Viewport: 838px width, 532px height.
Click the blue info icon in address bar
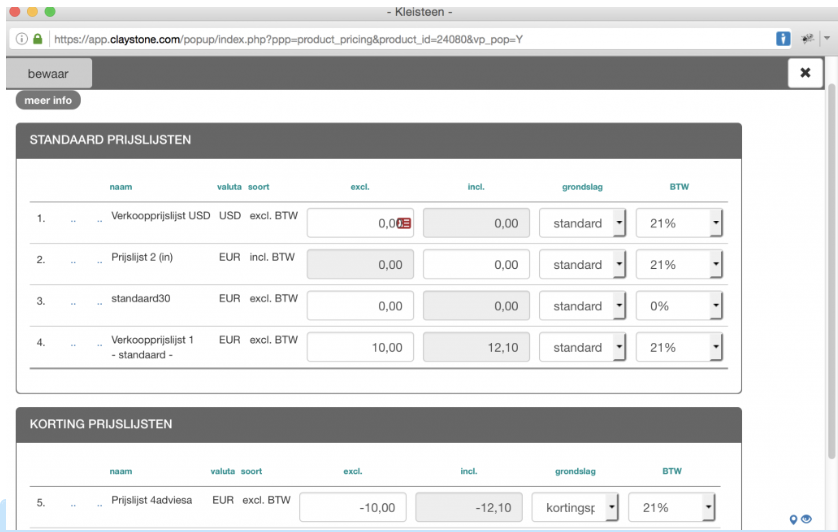click(783, 39)
